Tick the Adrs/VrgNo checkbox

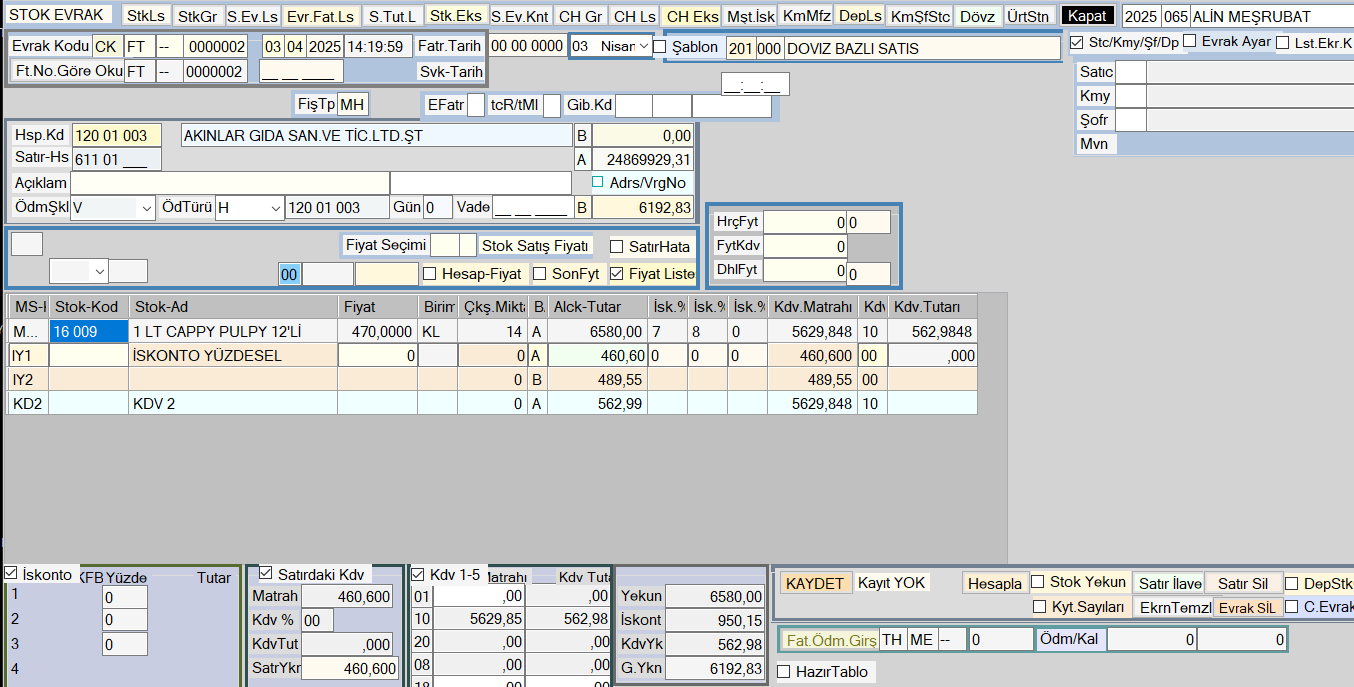point(598,182)
